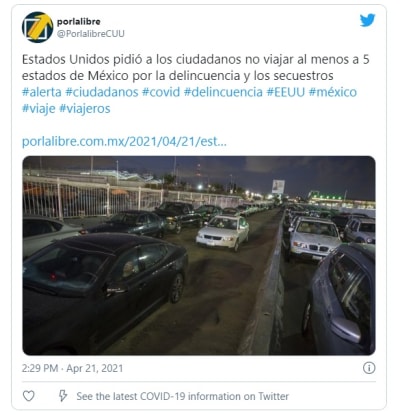Click the porlalibre profile avatar
This screenshot has width=400, height=415.
point(37,27)
